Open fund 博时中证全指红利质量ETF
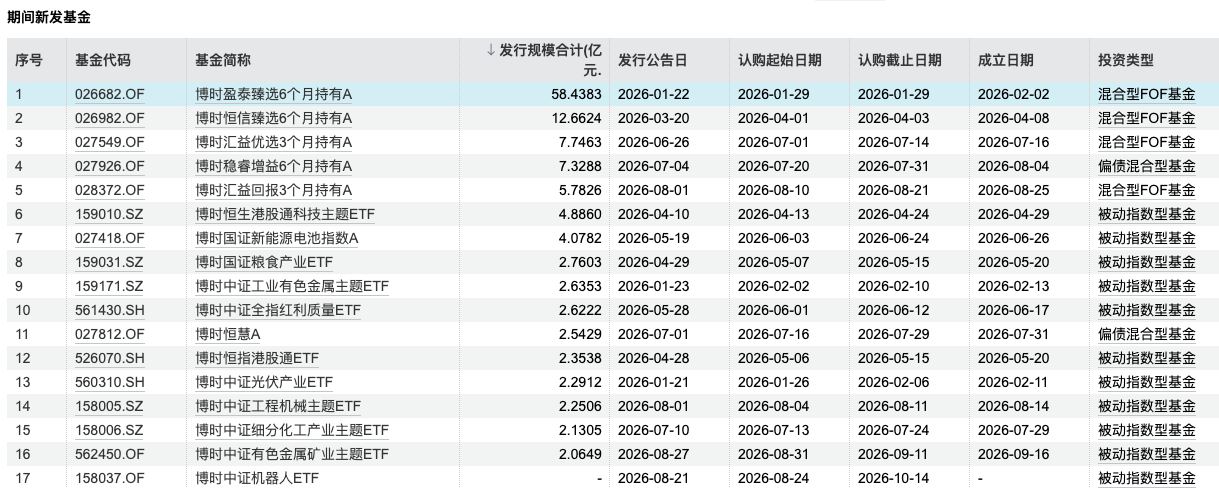 tap(278, 311)
